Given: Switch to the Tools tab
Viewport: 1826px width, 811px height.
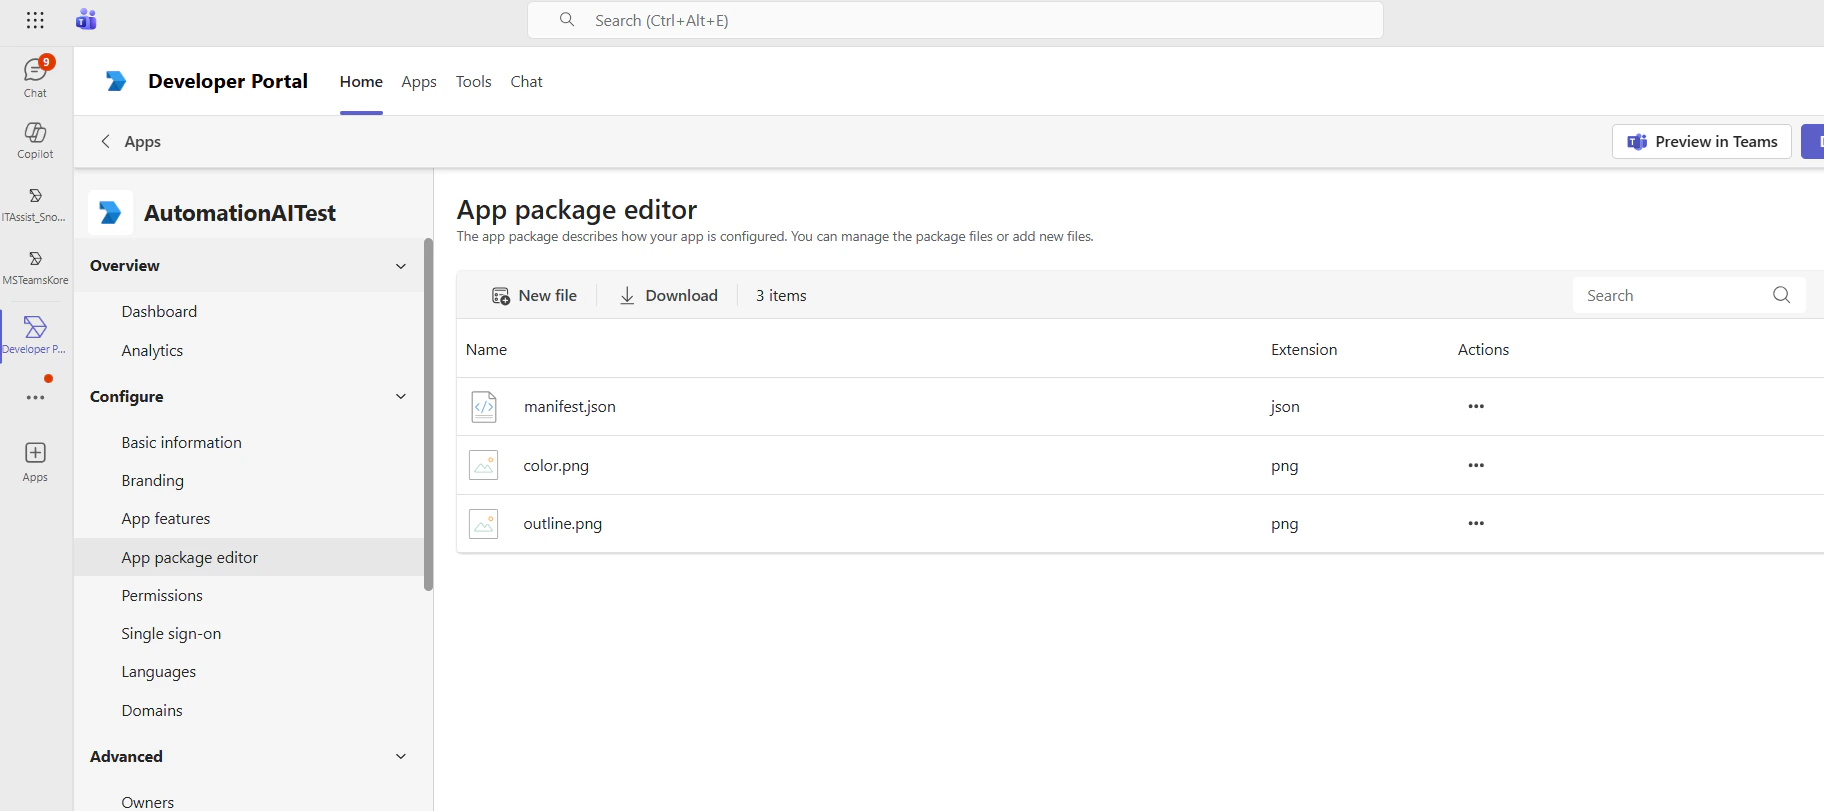Looking at the screenshot, I should pos(474,82).
